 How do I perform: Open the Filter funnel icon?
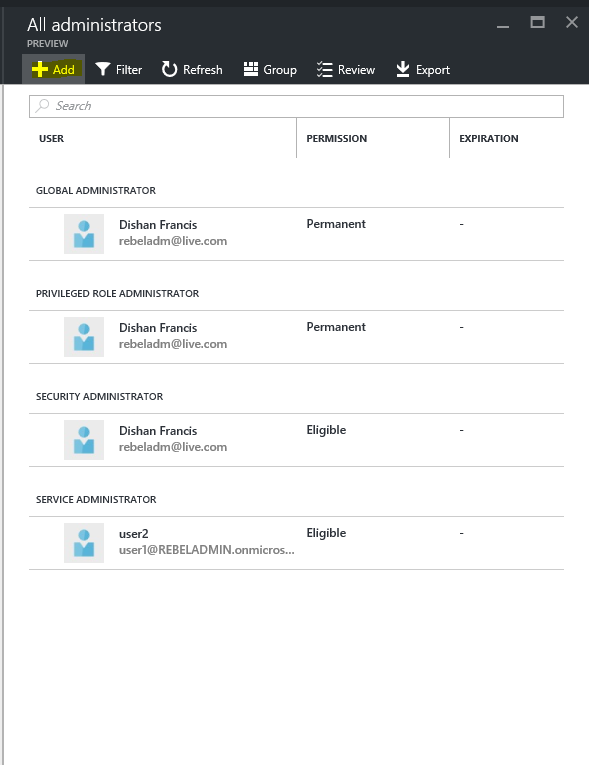(102, 69)
